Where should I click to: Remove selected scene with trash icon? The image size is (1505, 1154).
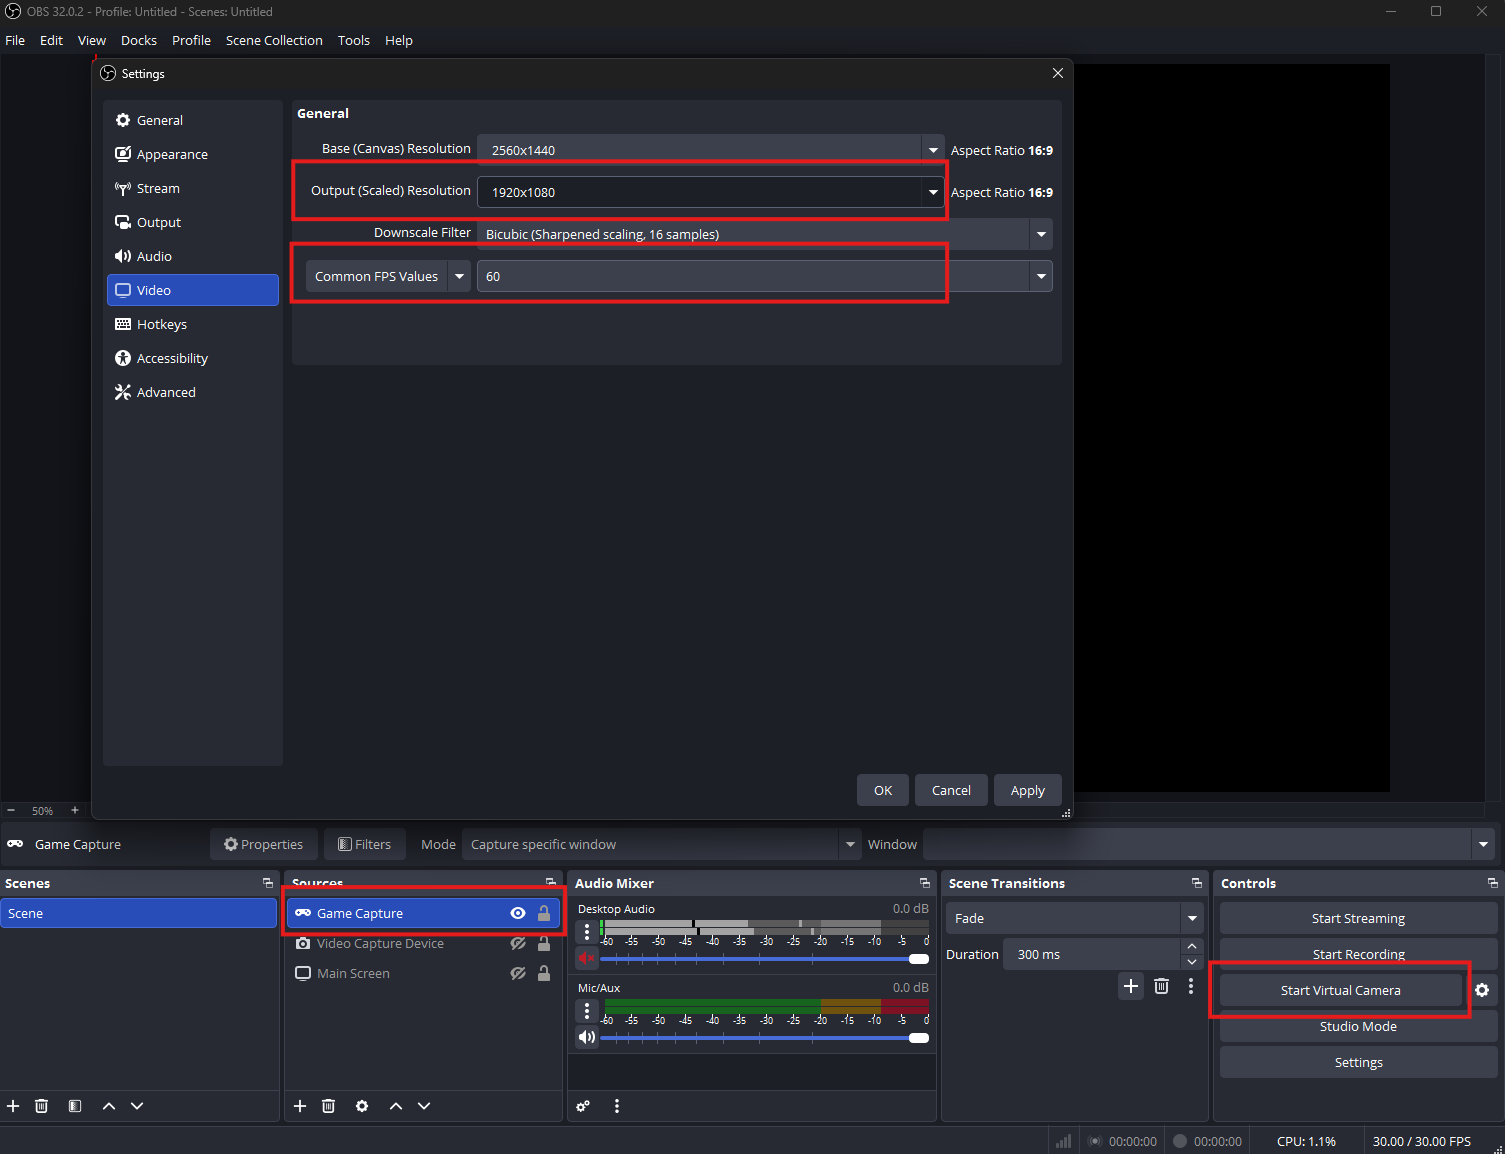tap(41, 1106)
